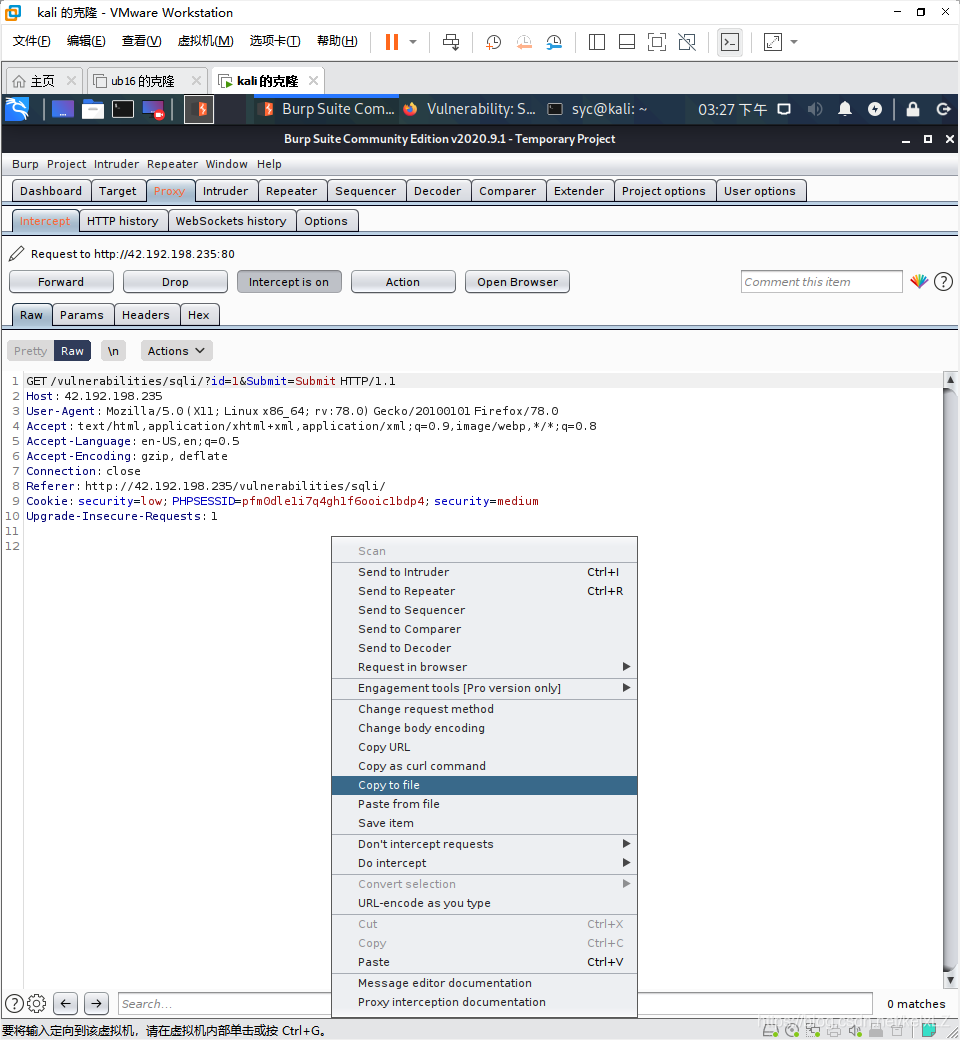
Task: Expand the stretch display dropdown arrow
Action: [x=793, y=42]
